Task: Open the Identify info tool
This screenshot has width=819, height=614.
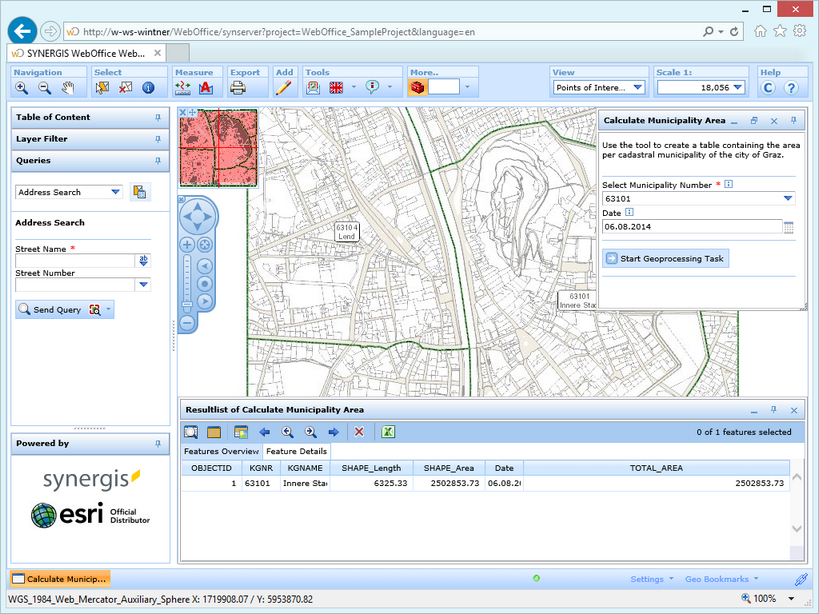Action: click(148, 87)
